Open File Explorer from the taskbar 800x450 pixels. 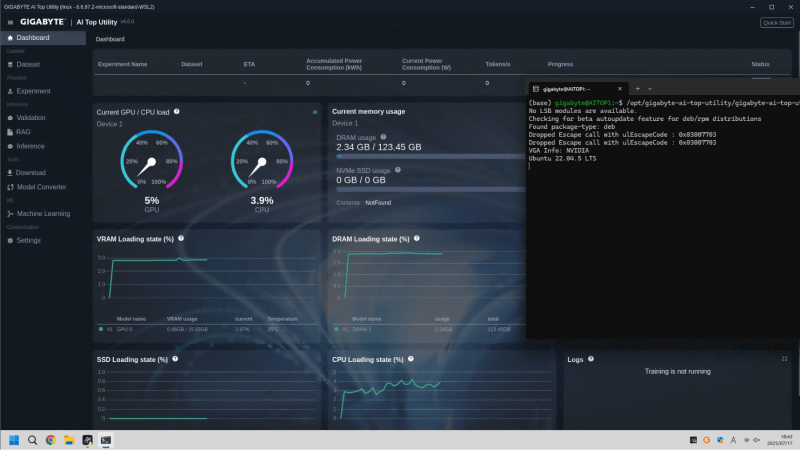tap(69, 440)
